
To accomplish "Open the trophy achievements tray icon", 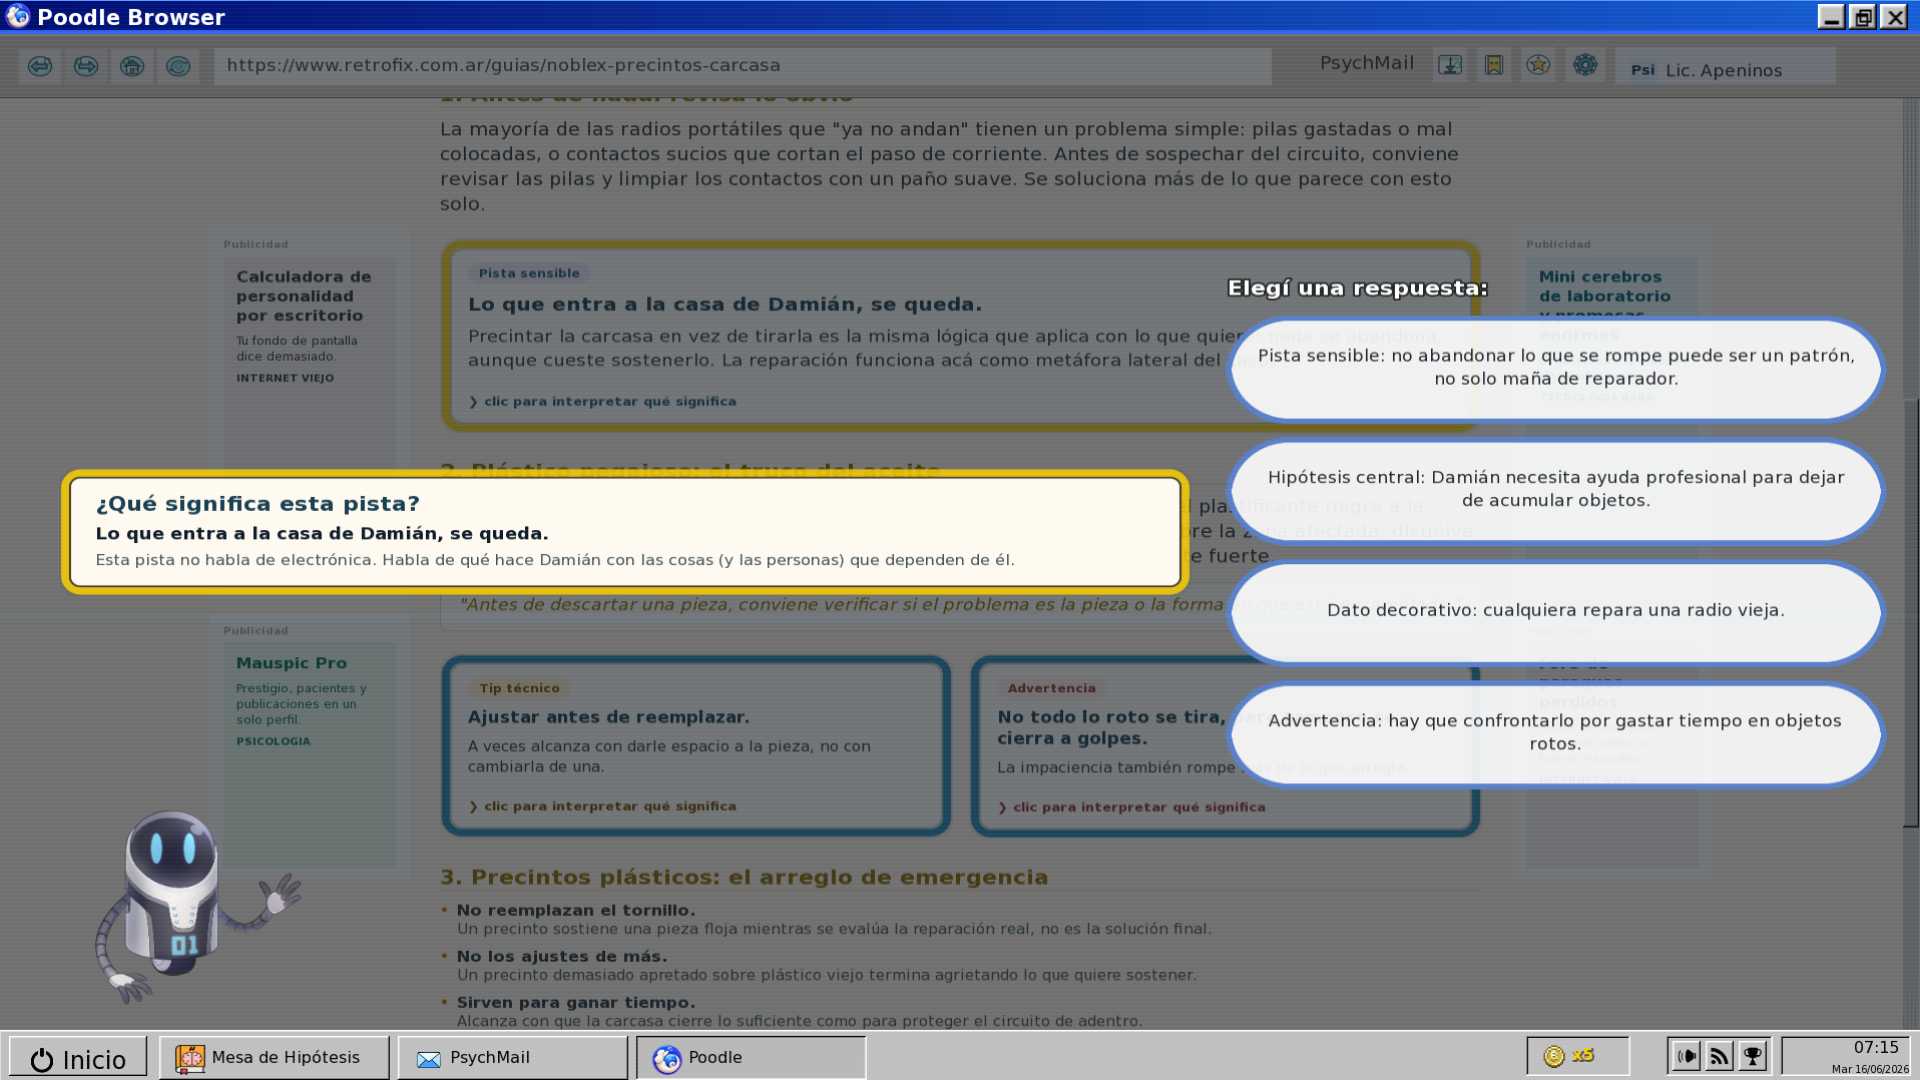I will point(1753,1056).
